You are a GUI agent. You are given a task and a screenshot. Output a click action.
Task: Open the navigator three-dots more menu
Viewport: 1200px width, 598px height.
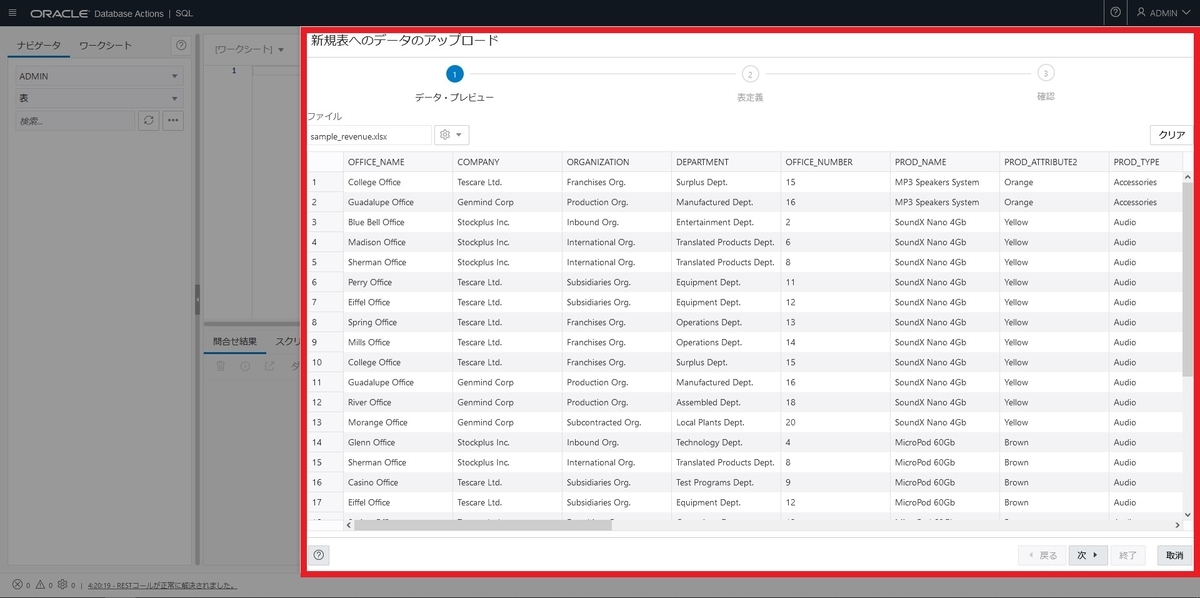pos(172,120)
